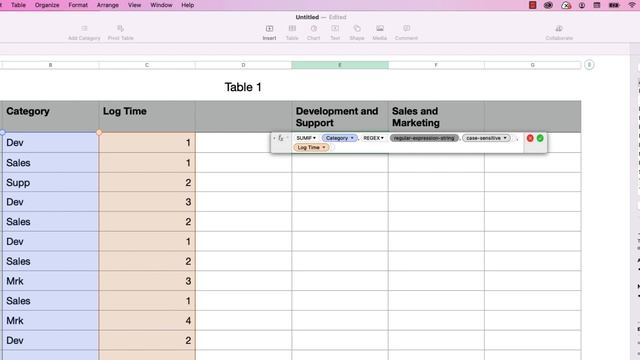The width and height of the screenshot is (640, 360).
Task: Click the Comment toolbar icon
Action: point(407,29)
